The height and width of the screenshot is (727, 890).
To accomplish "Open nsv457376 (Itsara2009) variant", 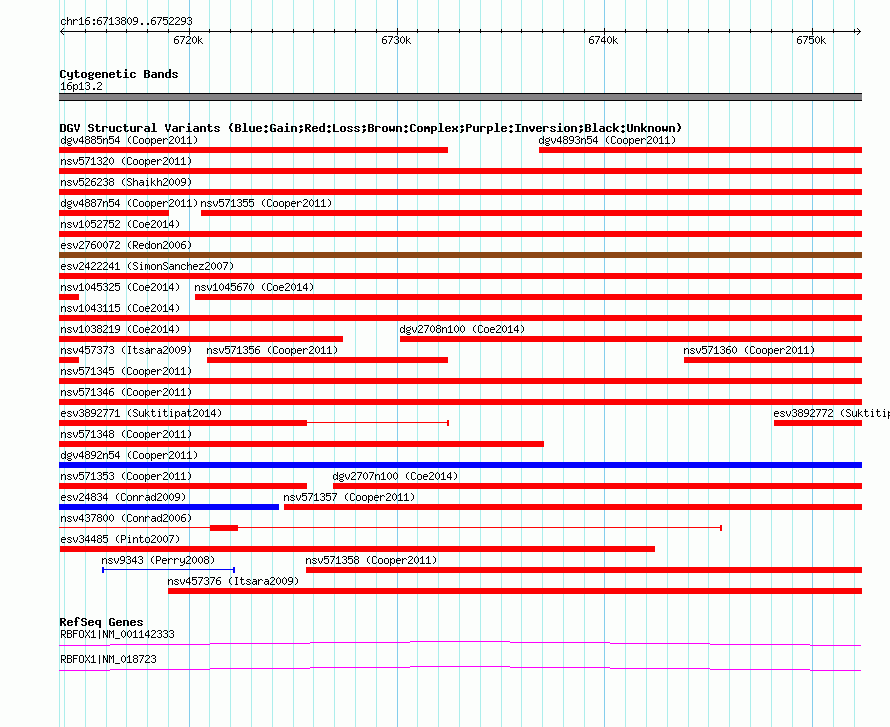I will 233,581.
